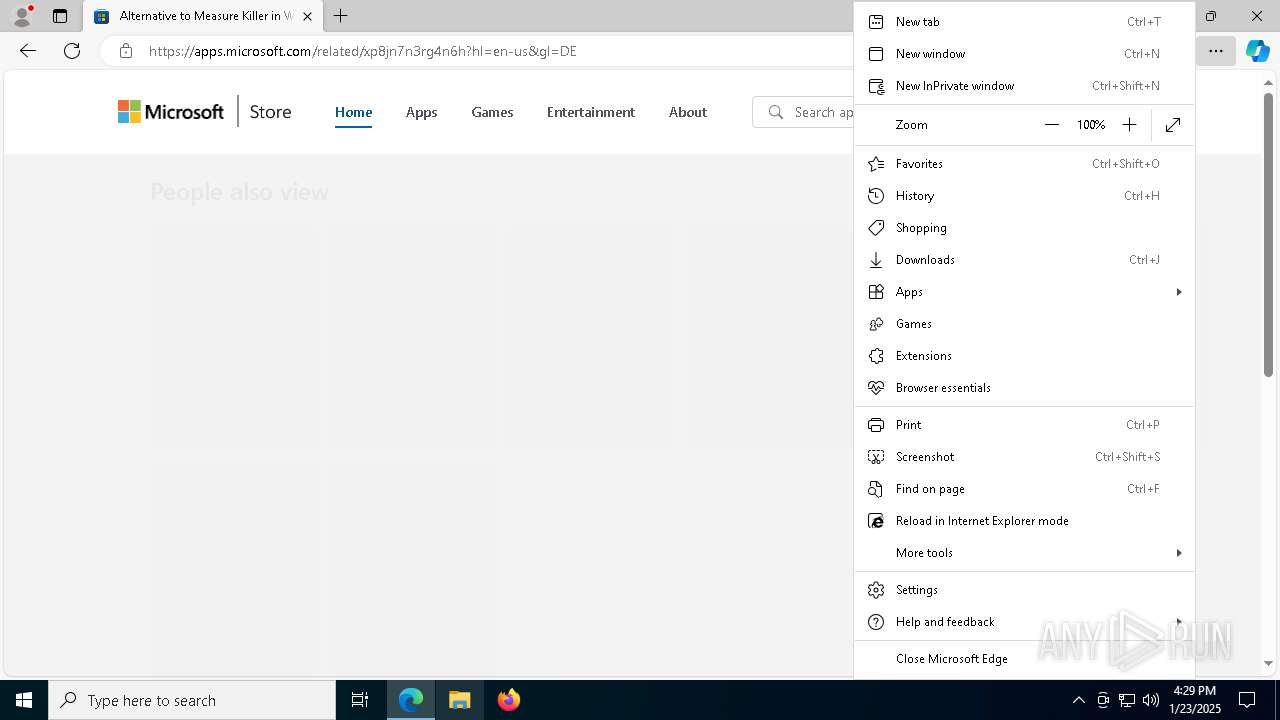Viewport: 1280px width, 720px height.
Task: Close the Alternative to Measure Killer tab
Action: [307, 16]
